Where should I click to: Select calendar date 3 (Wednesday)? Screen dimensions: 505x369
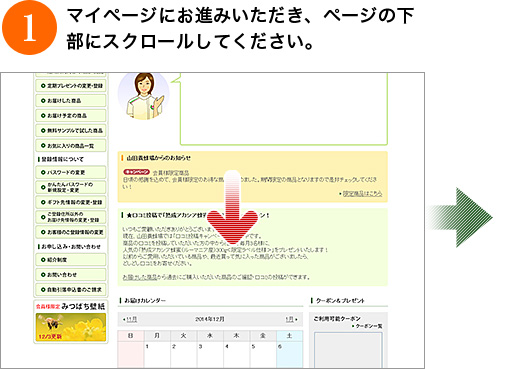point(210,354)
